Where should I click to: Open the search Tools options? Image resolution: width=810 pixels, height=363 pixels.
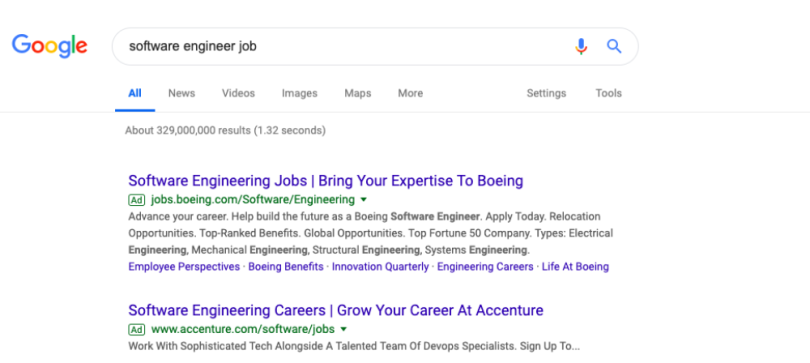click(609, 93)
